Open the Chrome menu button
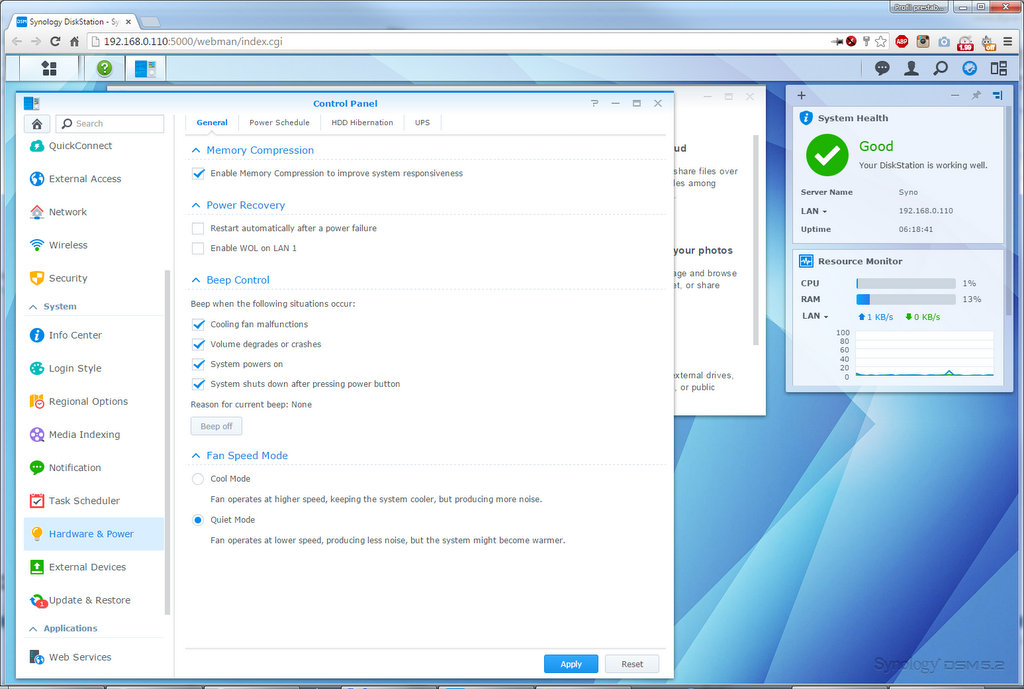1024x689 pixels. point(1008,41)
